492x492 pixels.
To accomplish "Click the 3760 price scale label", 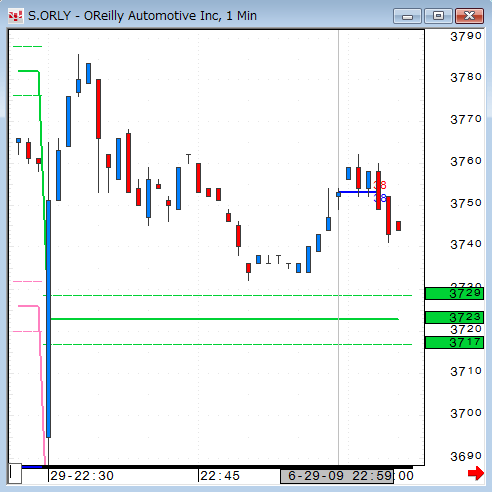I will pyautogui.click(x=466, y=162).
